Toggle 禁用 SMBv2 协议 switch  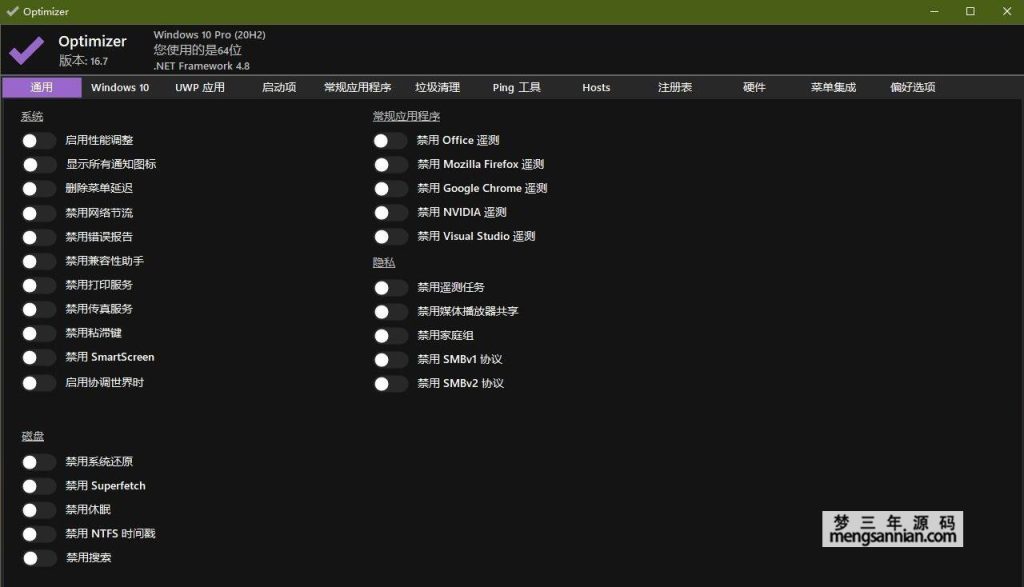[391, 384]
